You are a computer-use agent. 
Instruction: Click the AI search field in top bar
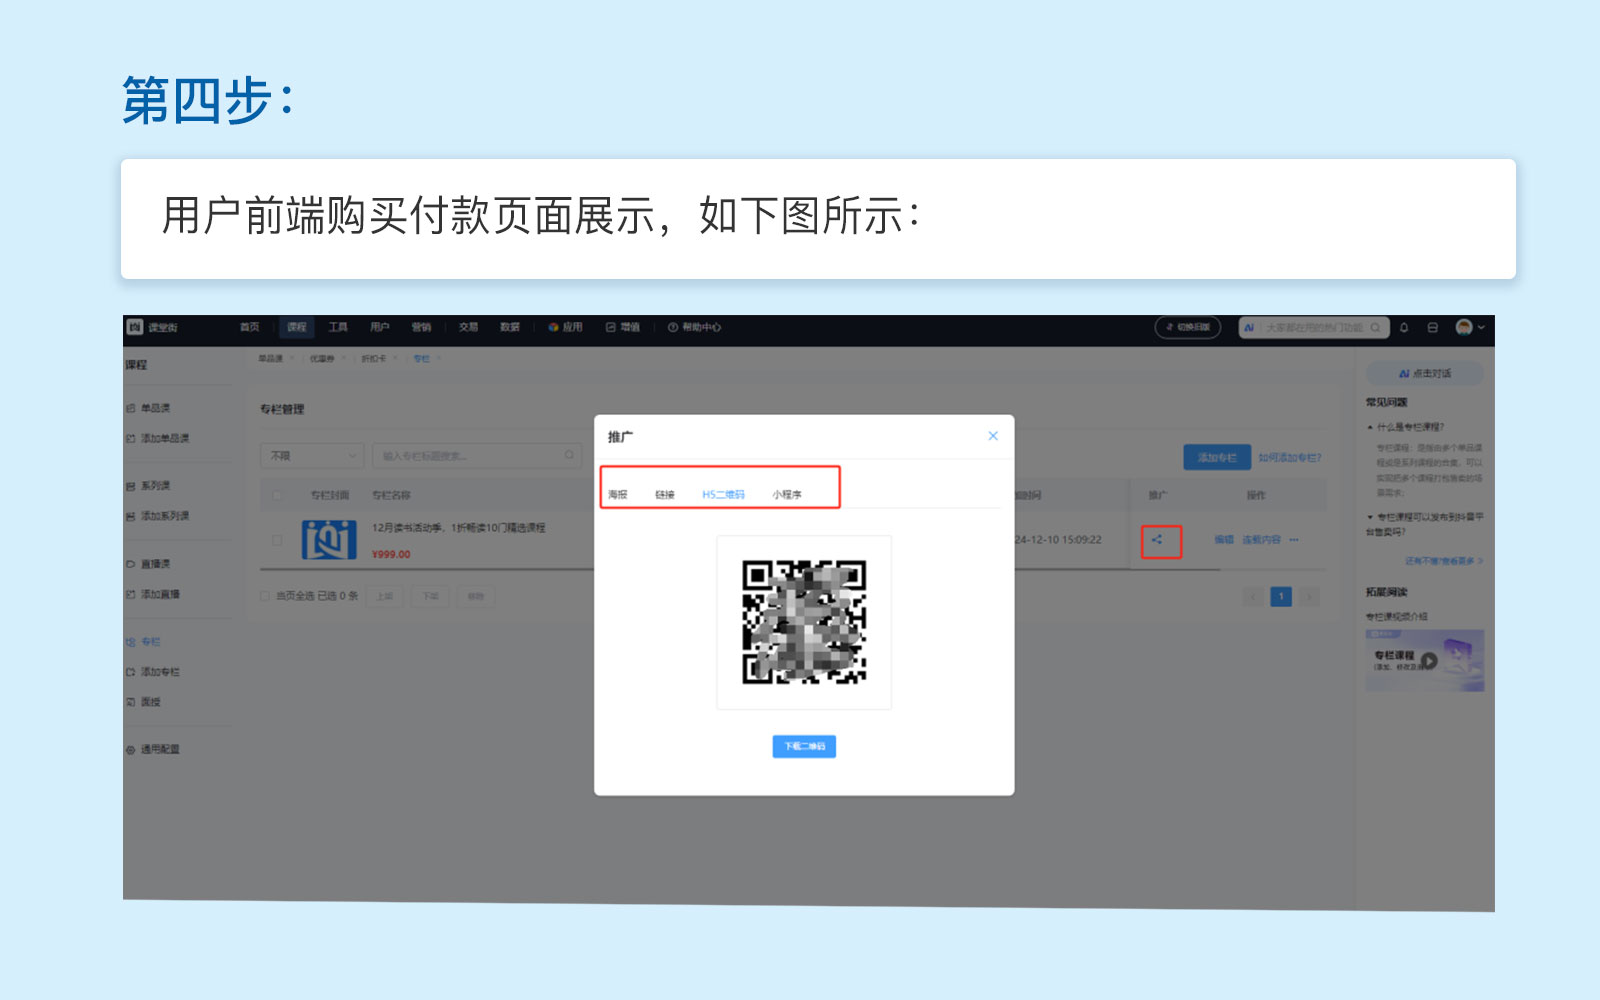pyautogui.click(x=1314, y=327)
